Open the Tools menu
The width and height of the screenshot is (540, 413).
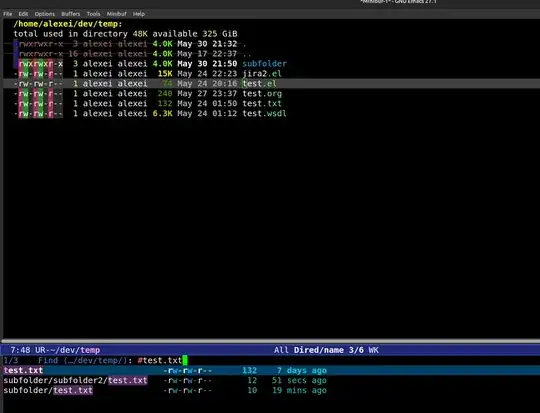pos(93,14)
